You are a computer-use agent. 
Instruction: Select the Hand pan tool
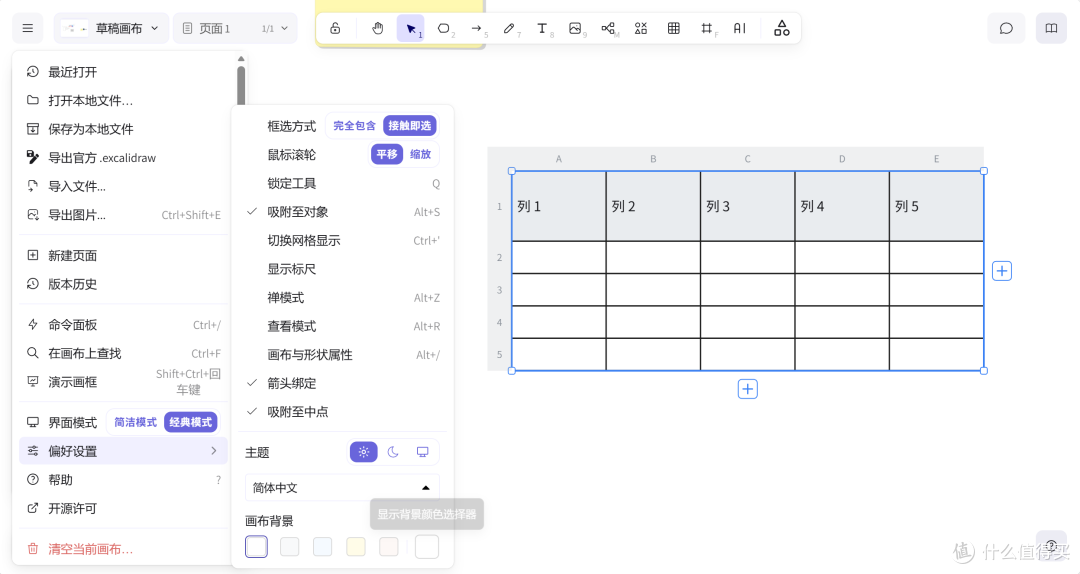pos(377,28)
